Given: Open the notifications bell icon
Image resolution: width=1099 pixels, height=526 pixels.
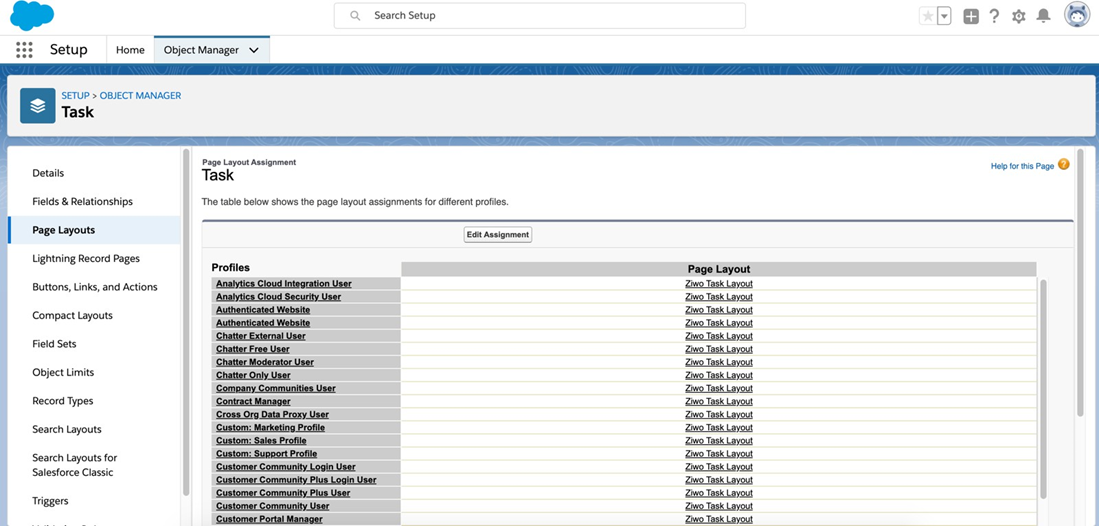Looking at the screenshot, I should (x=1044, y=15).
